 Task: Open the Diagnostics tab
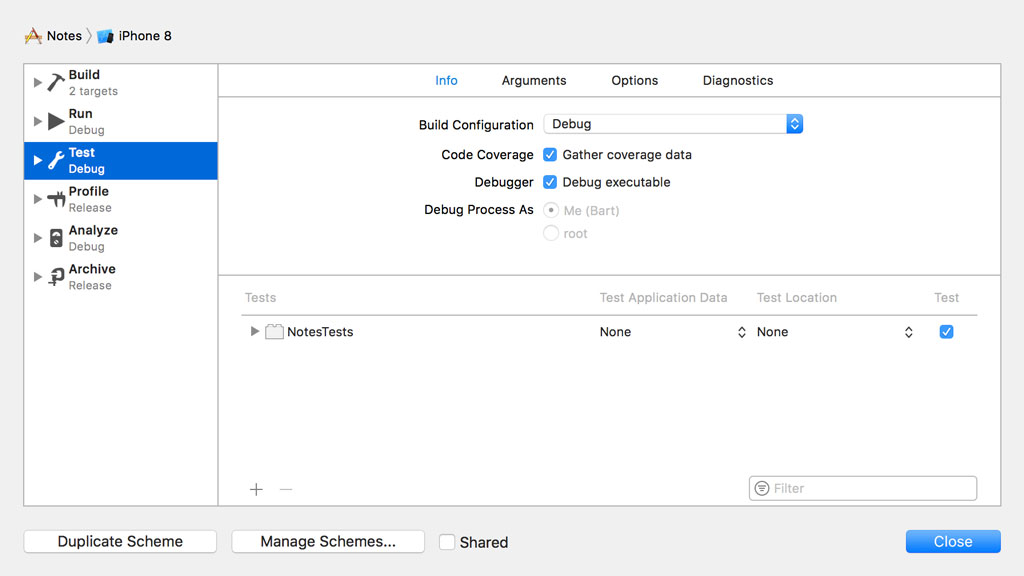pyautogui.click(x=737, y=80)
